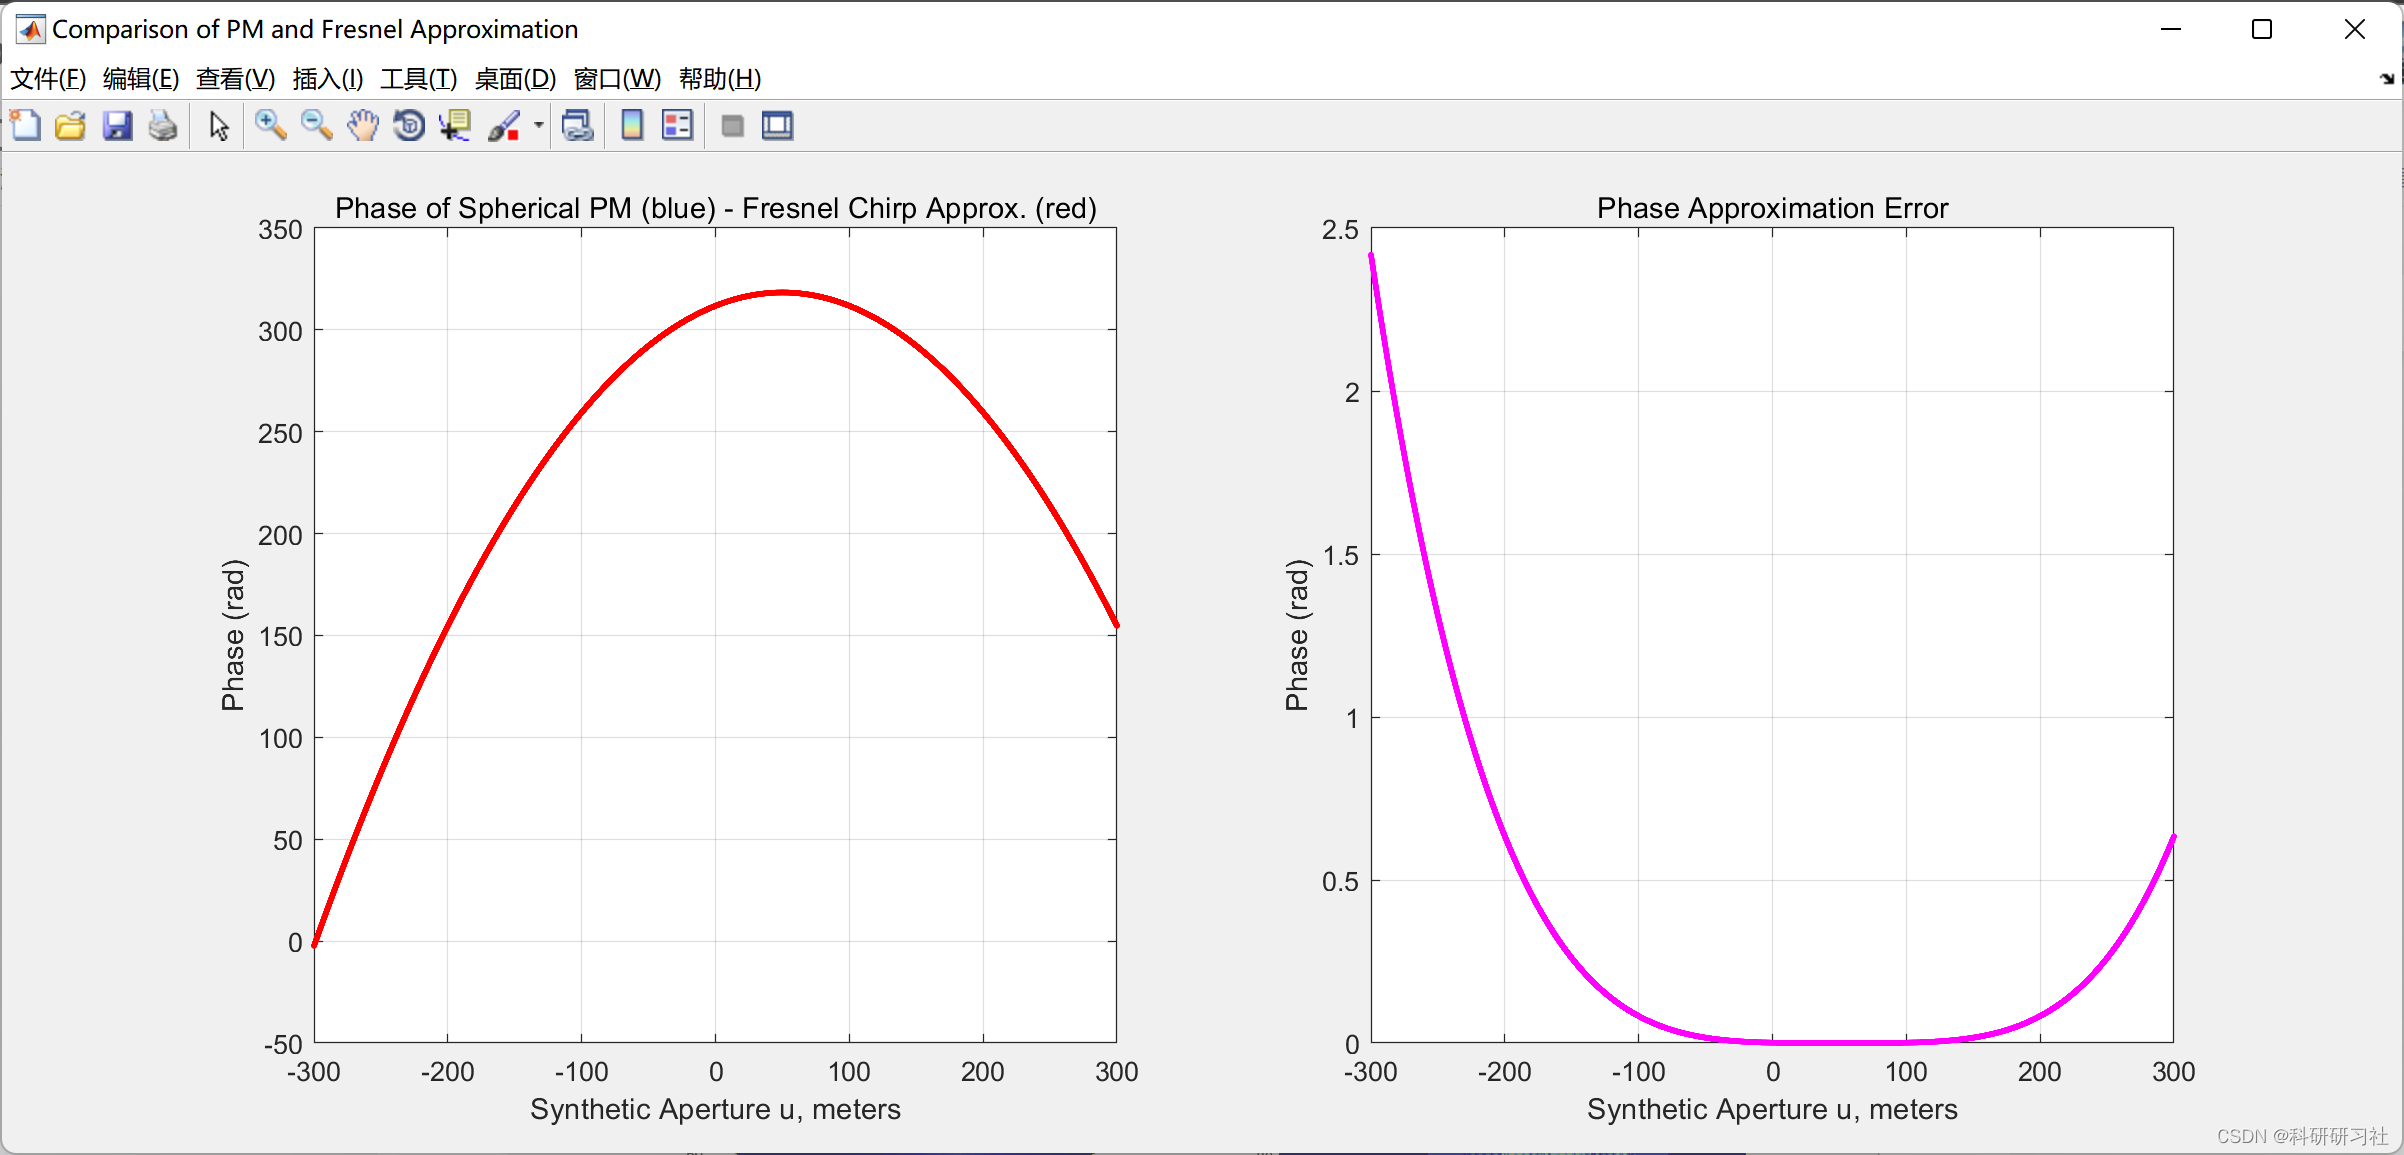Enable the Rotate 3D tool
The height and width of the screenshot is (1155, 2404).
click(409, 126)
